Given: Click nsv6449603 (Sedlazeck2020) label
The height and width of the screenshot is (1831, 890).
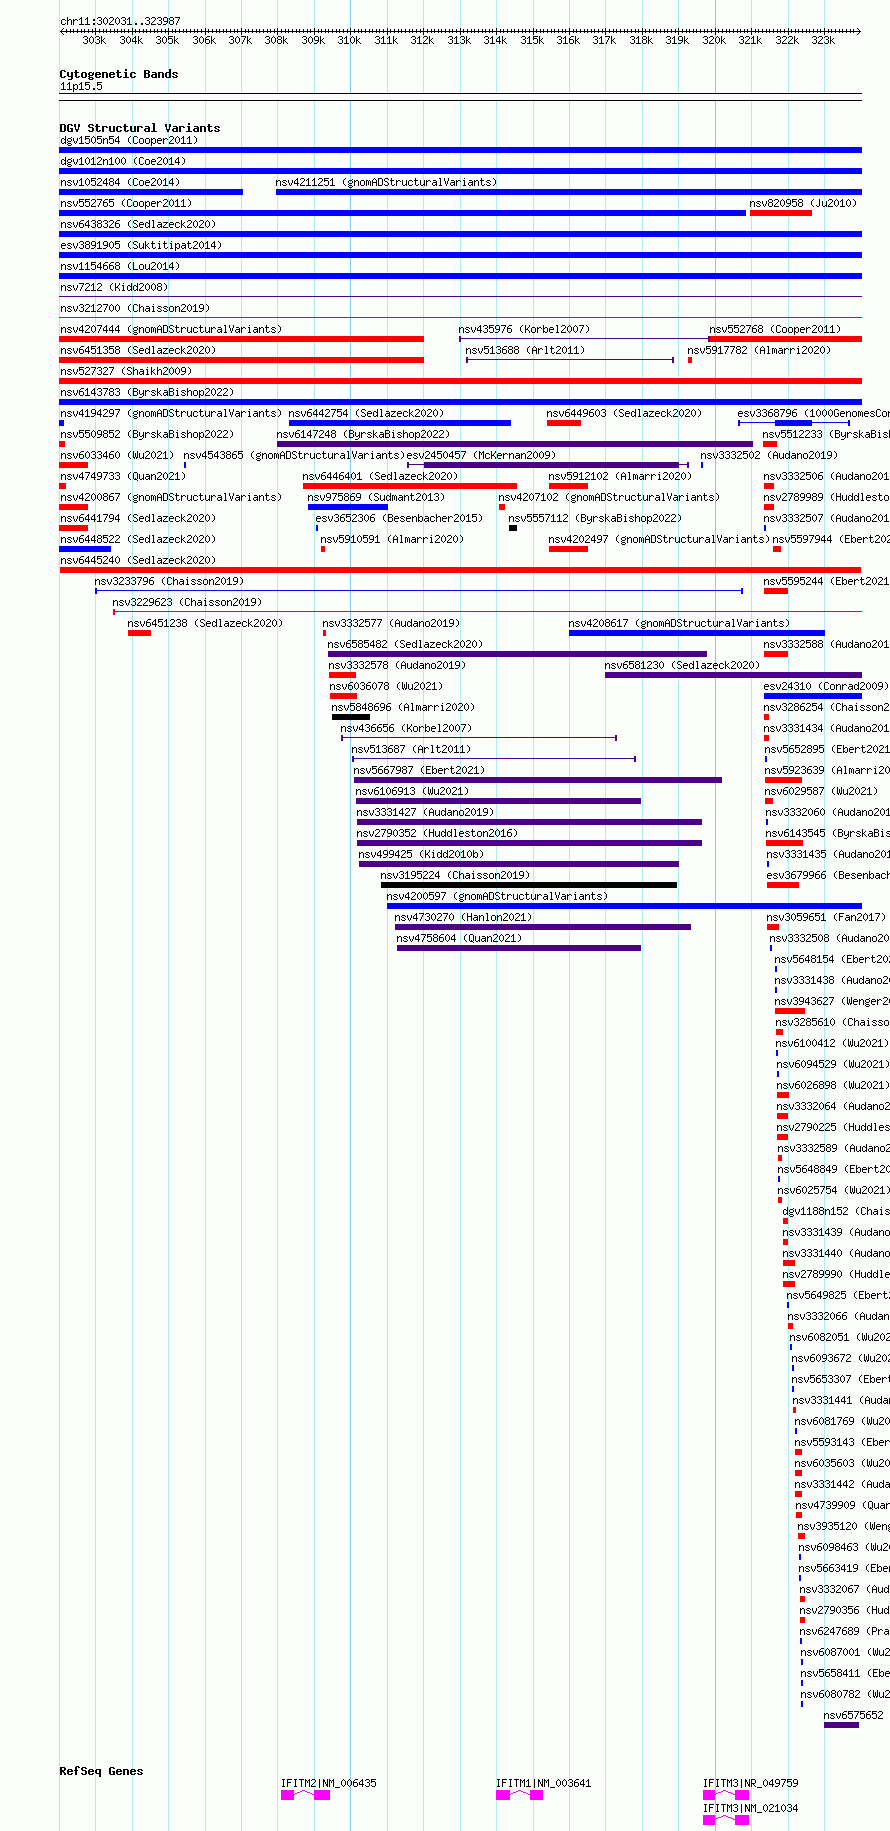Looking at the screenshot, I should tap(624, 413).
